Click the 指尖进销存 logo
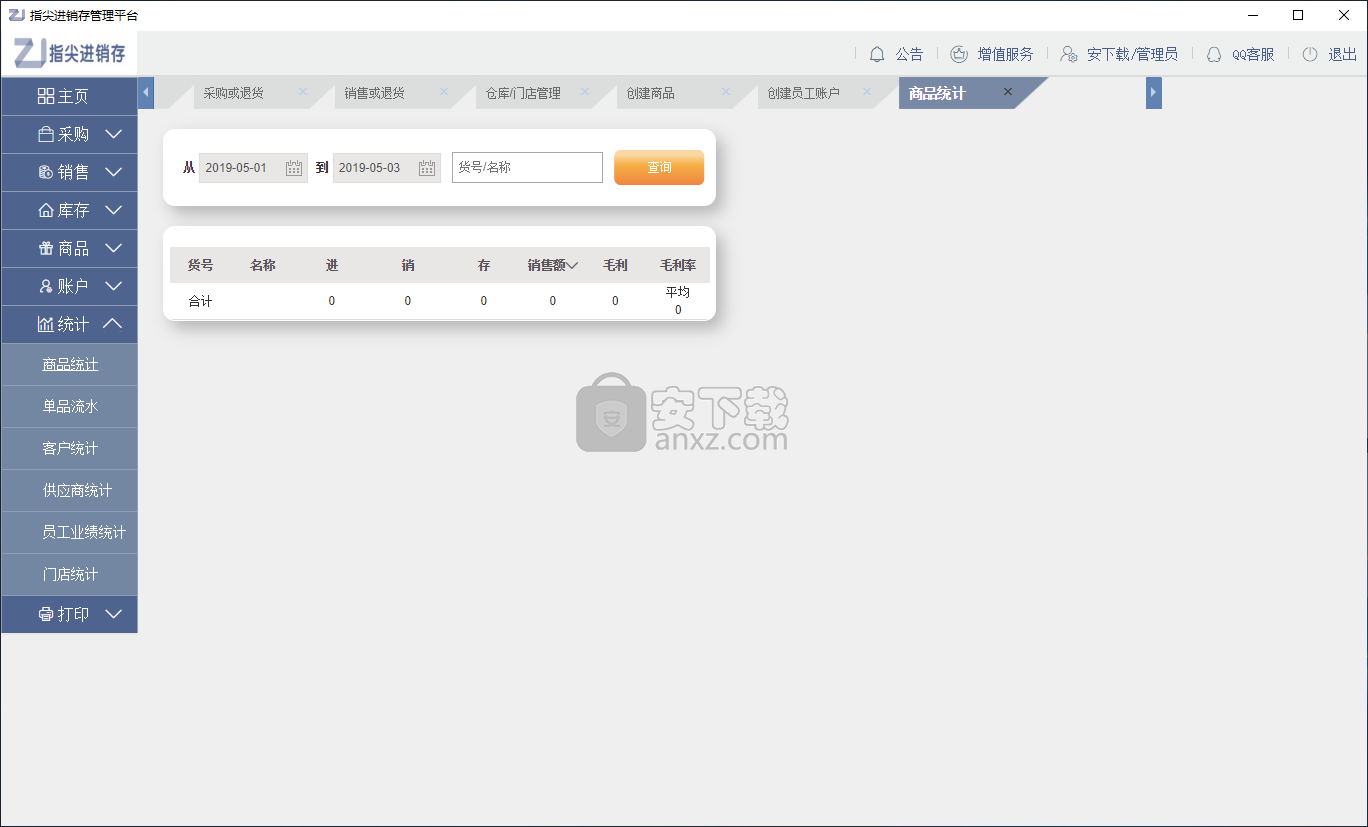 (x=70, y=53)
